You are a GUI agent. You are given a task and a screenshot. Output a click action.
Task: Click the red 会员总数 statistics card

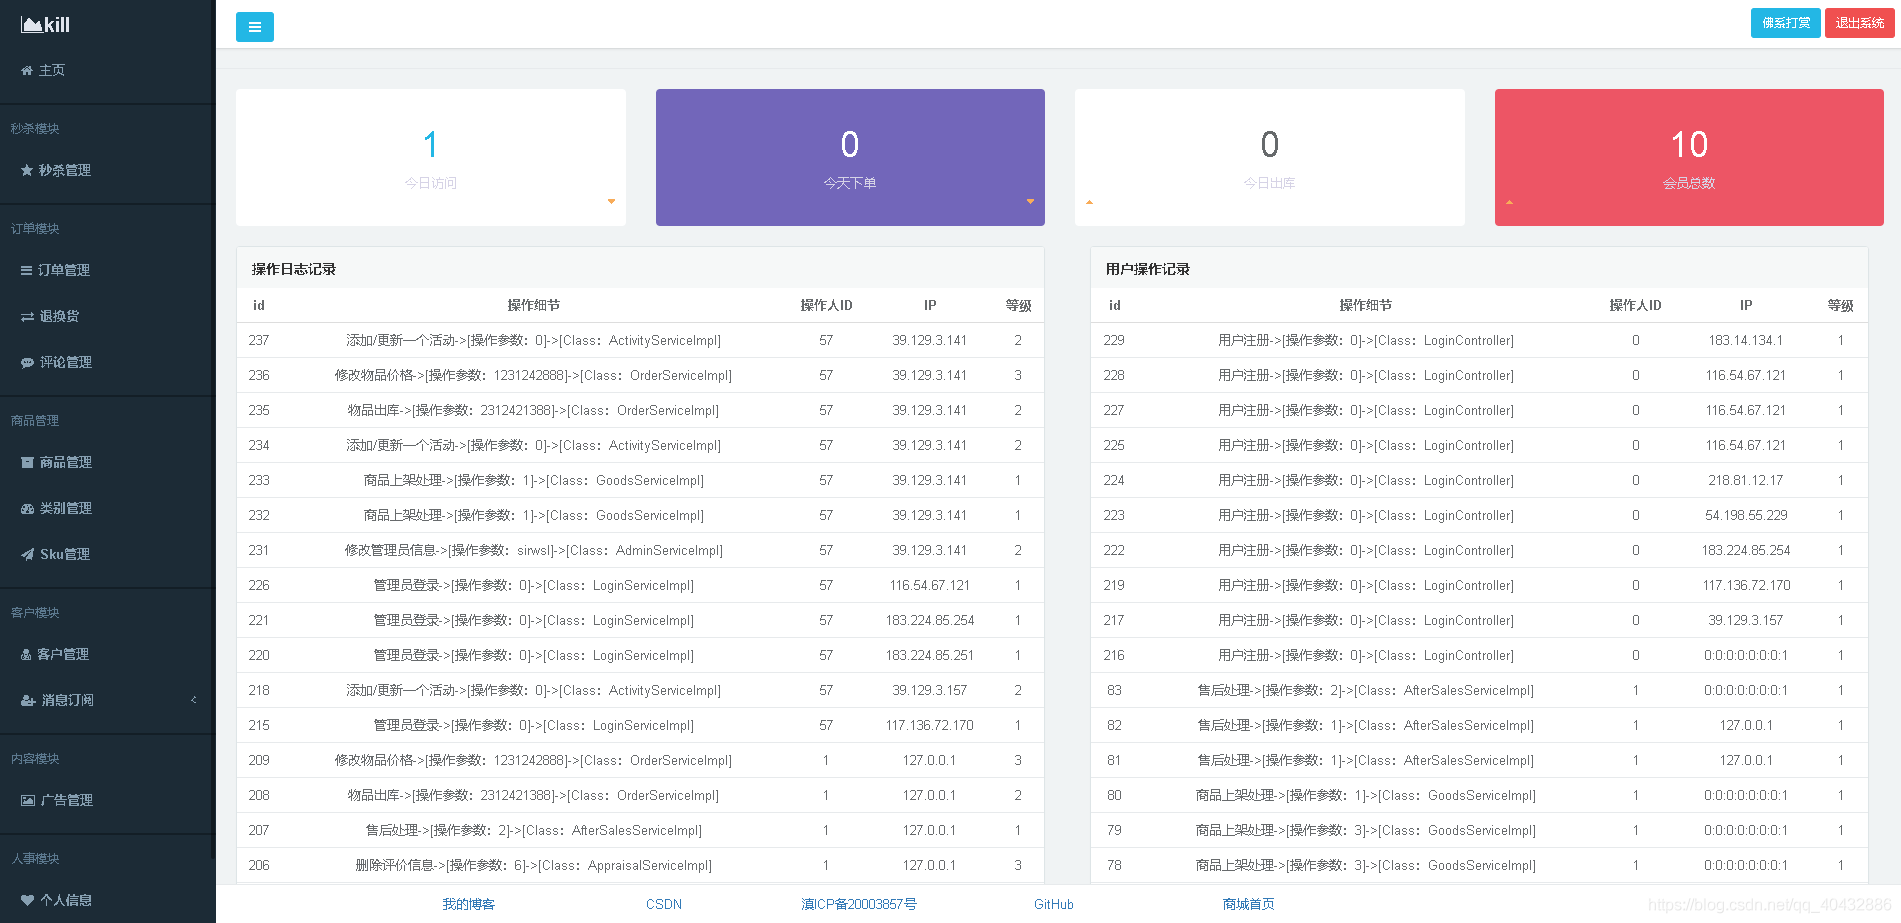coord(1688,157)
